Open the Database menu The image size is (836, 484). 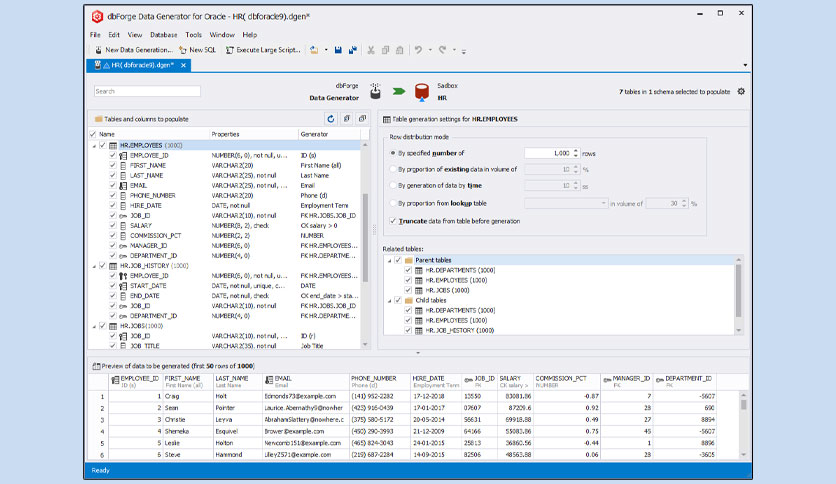coord(164,35)
